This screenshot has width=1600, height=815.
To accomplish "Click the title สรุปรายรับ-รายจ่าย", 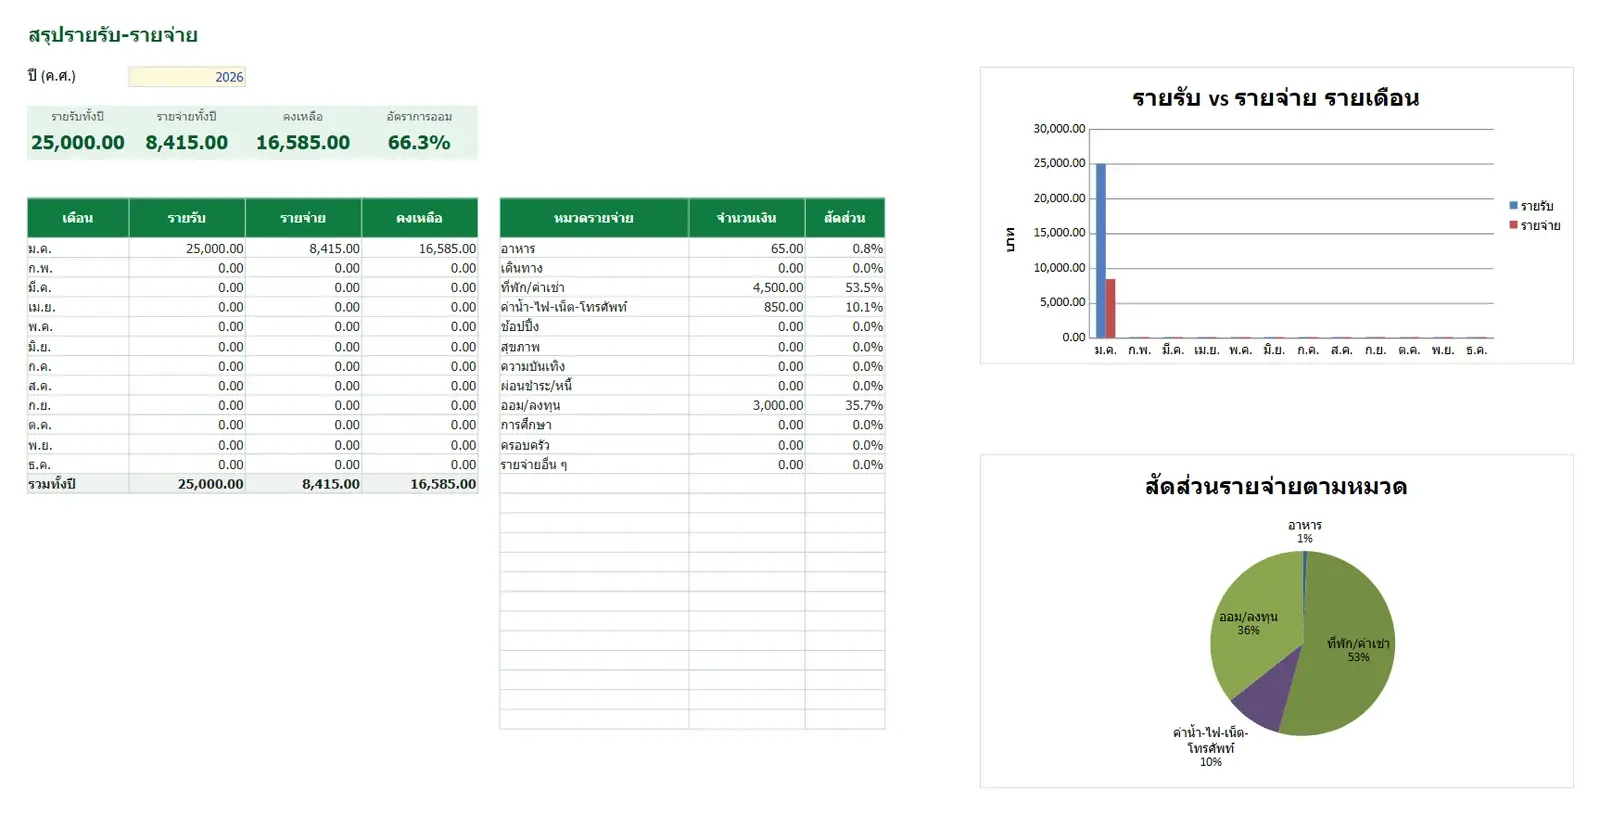I will 113,35.
